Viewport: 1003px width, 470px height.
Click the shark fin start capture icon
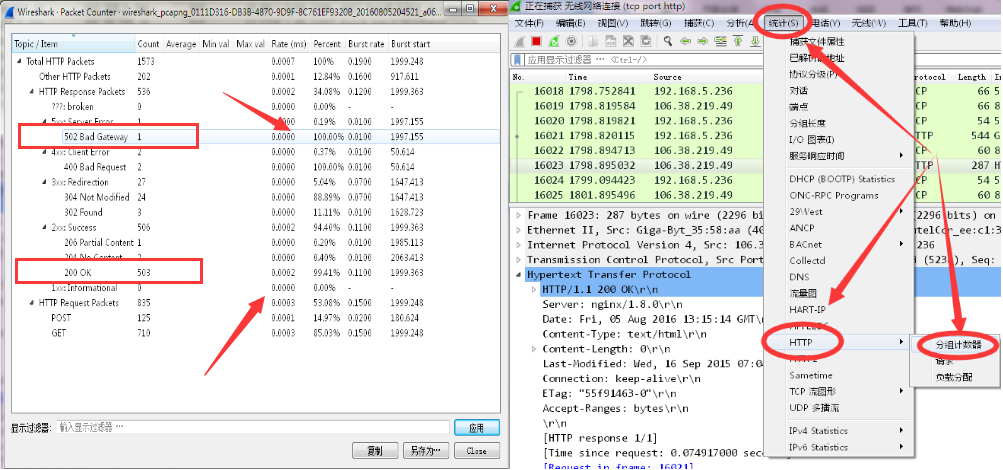pos(520,41)
